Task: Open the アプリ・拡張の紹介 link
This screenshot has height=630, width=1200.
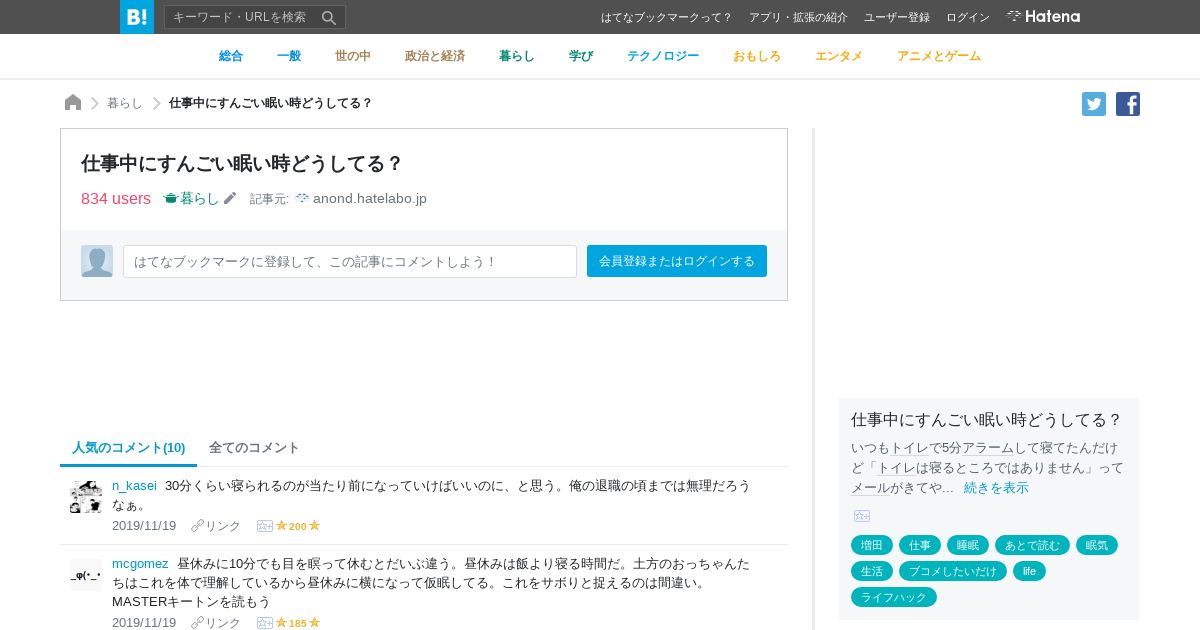Action: click(798, 17)
